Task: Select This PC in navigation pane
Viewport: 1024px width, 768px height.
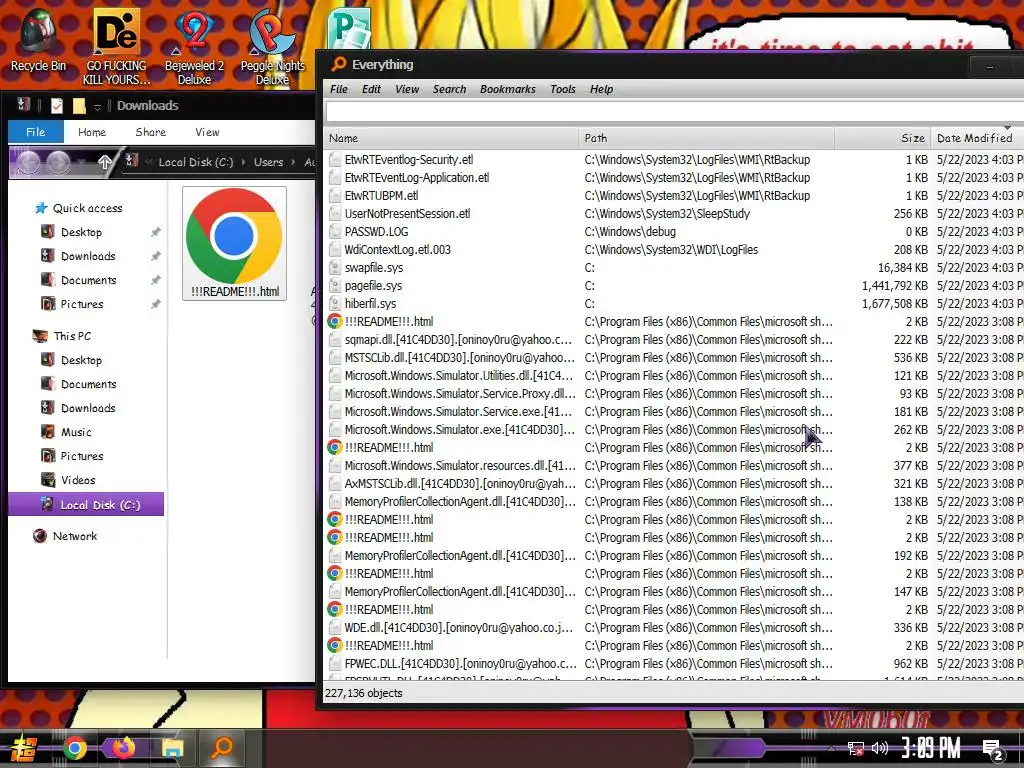Action: pos(72,336)
